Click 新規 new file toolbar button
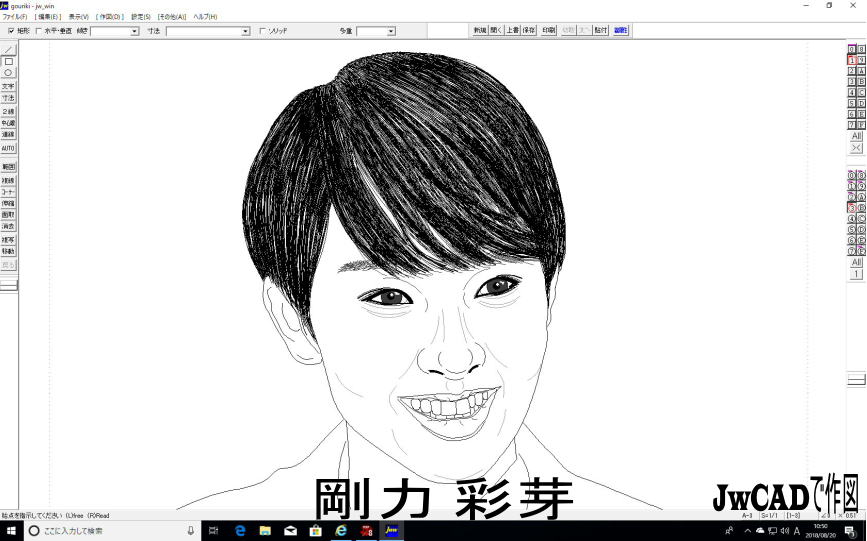 click(479, 30)
